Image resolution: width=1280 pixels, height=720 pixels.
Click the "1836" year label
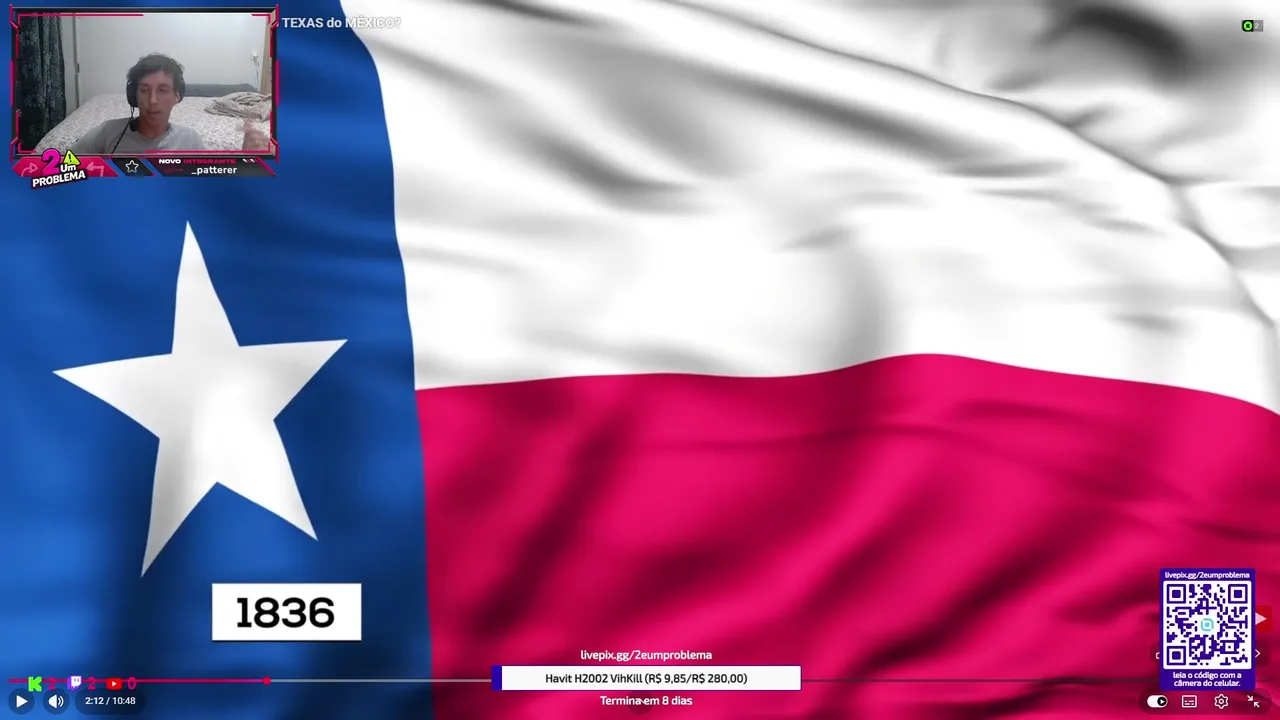(286, 612)
